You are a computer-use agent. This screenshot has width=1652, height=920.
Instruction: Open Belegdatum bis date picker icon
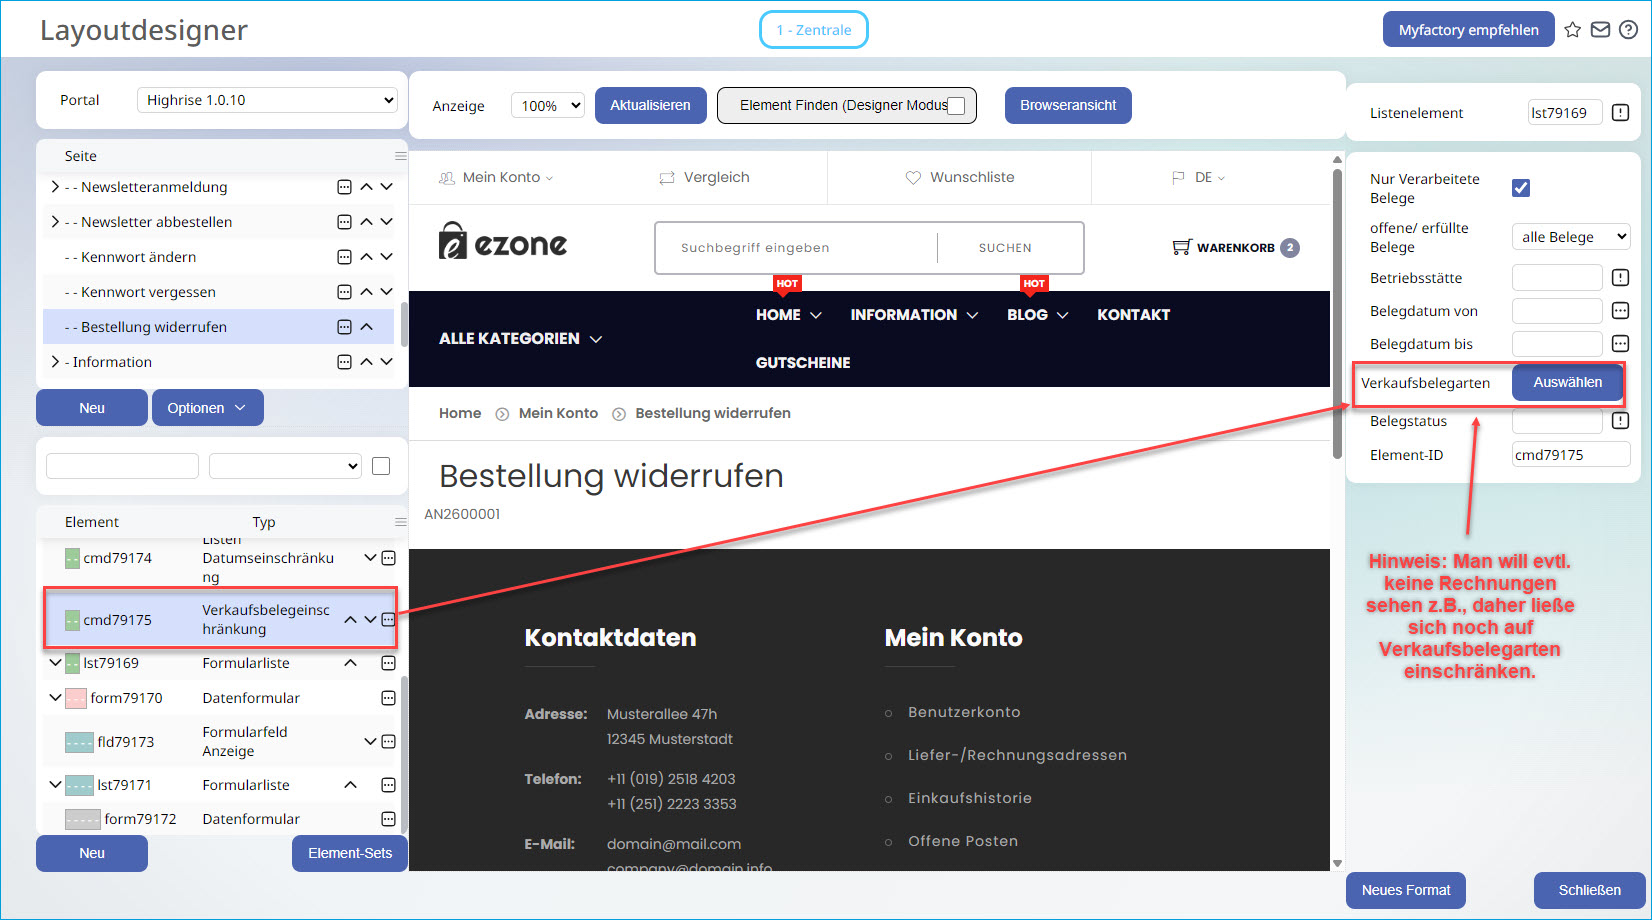point(1621,344)
